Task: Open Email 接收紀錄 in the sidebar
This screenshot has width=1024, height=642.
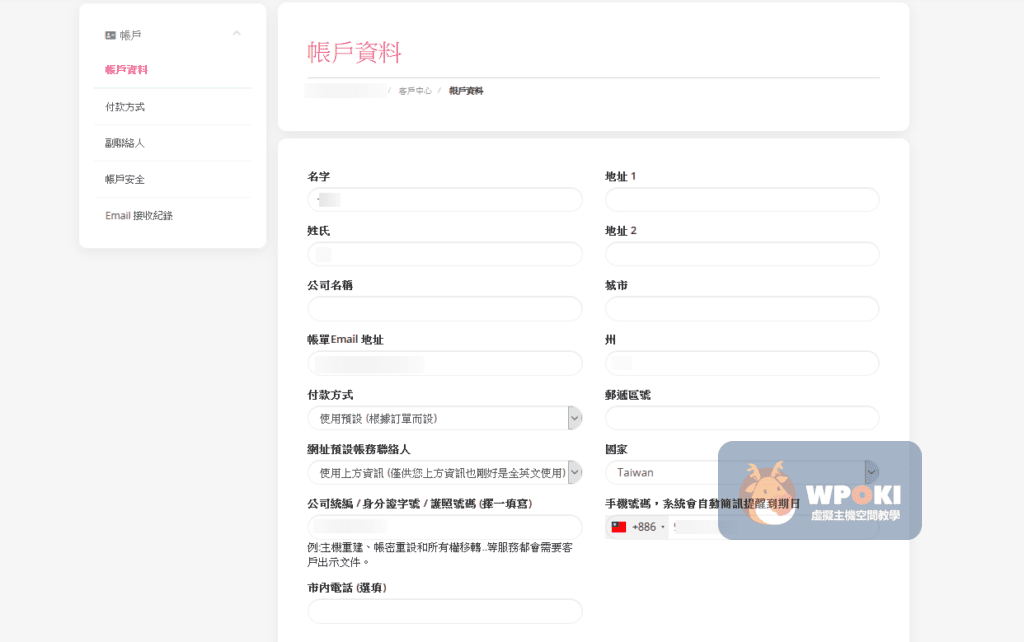Action: [139, 216]
